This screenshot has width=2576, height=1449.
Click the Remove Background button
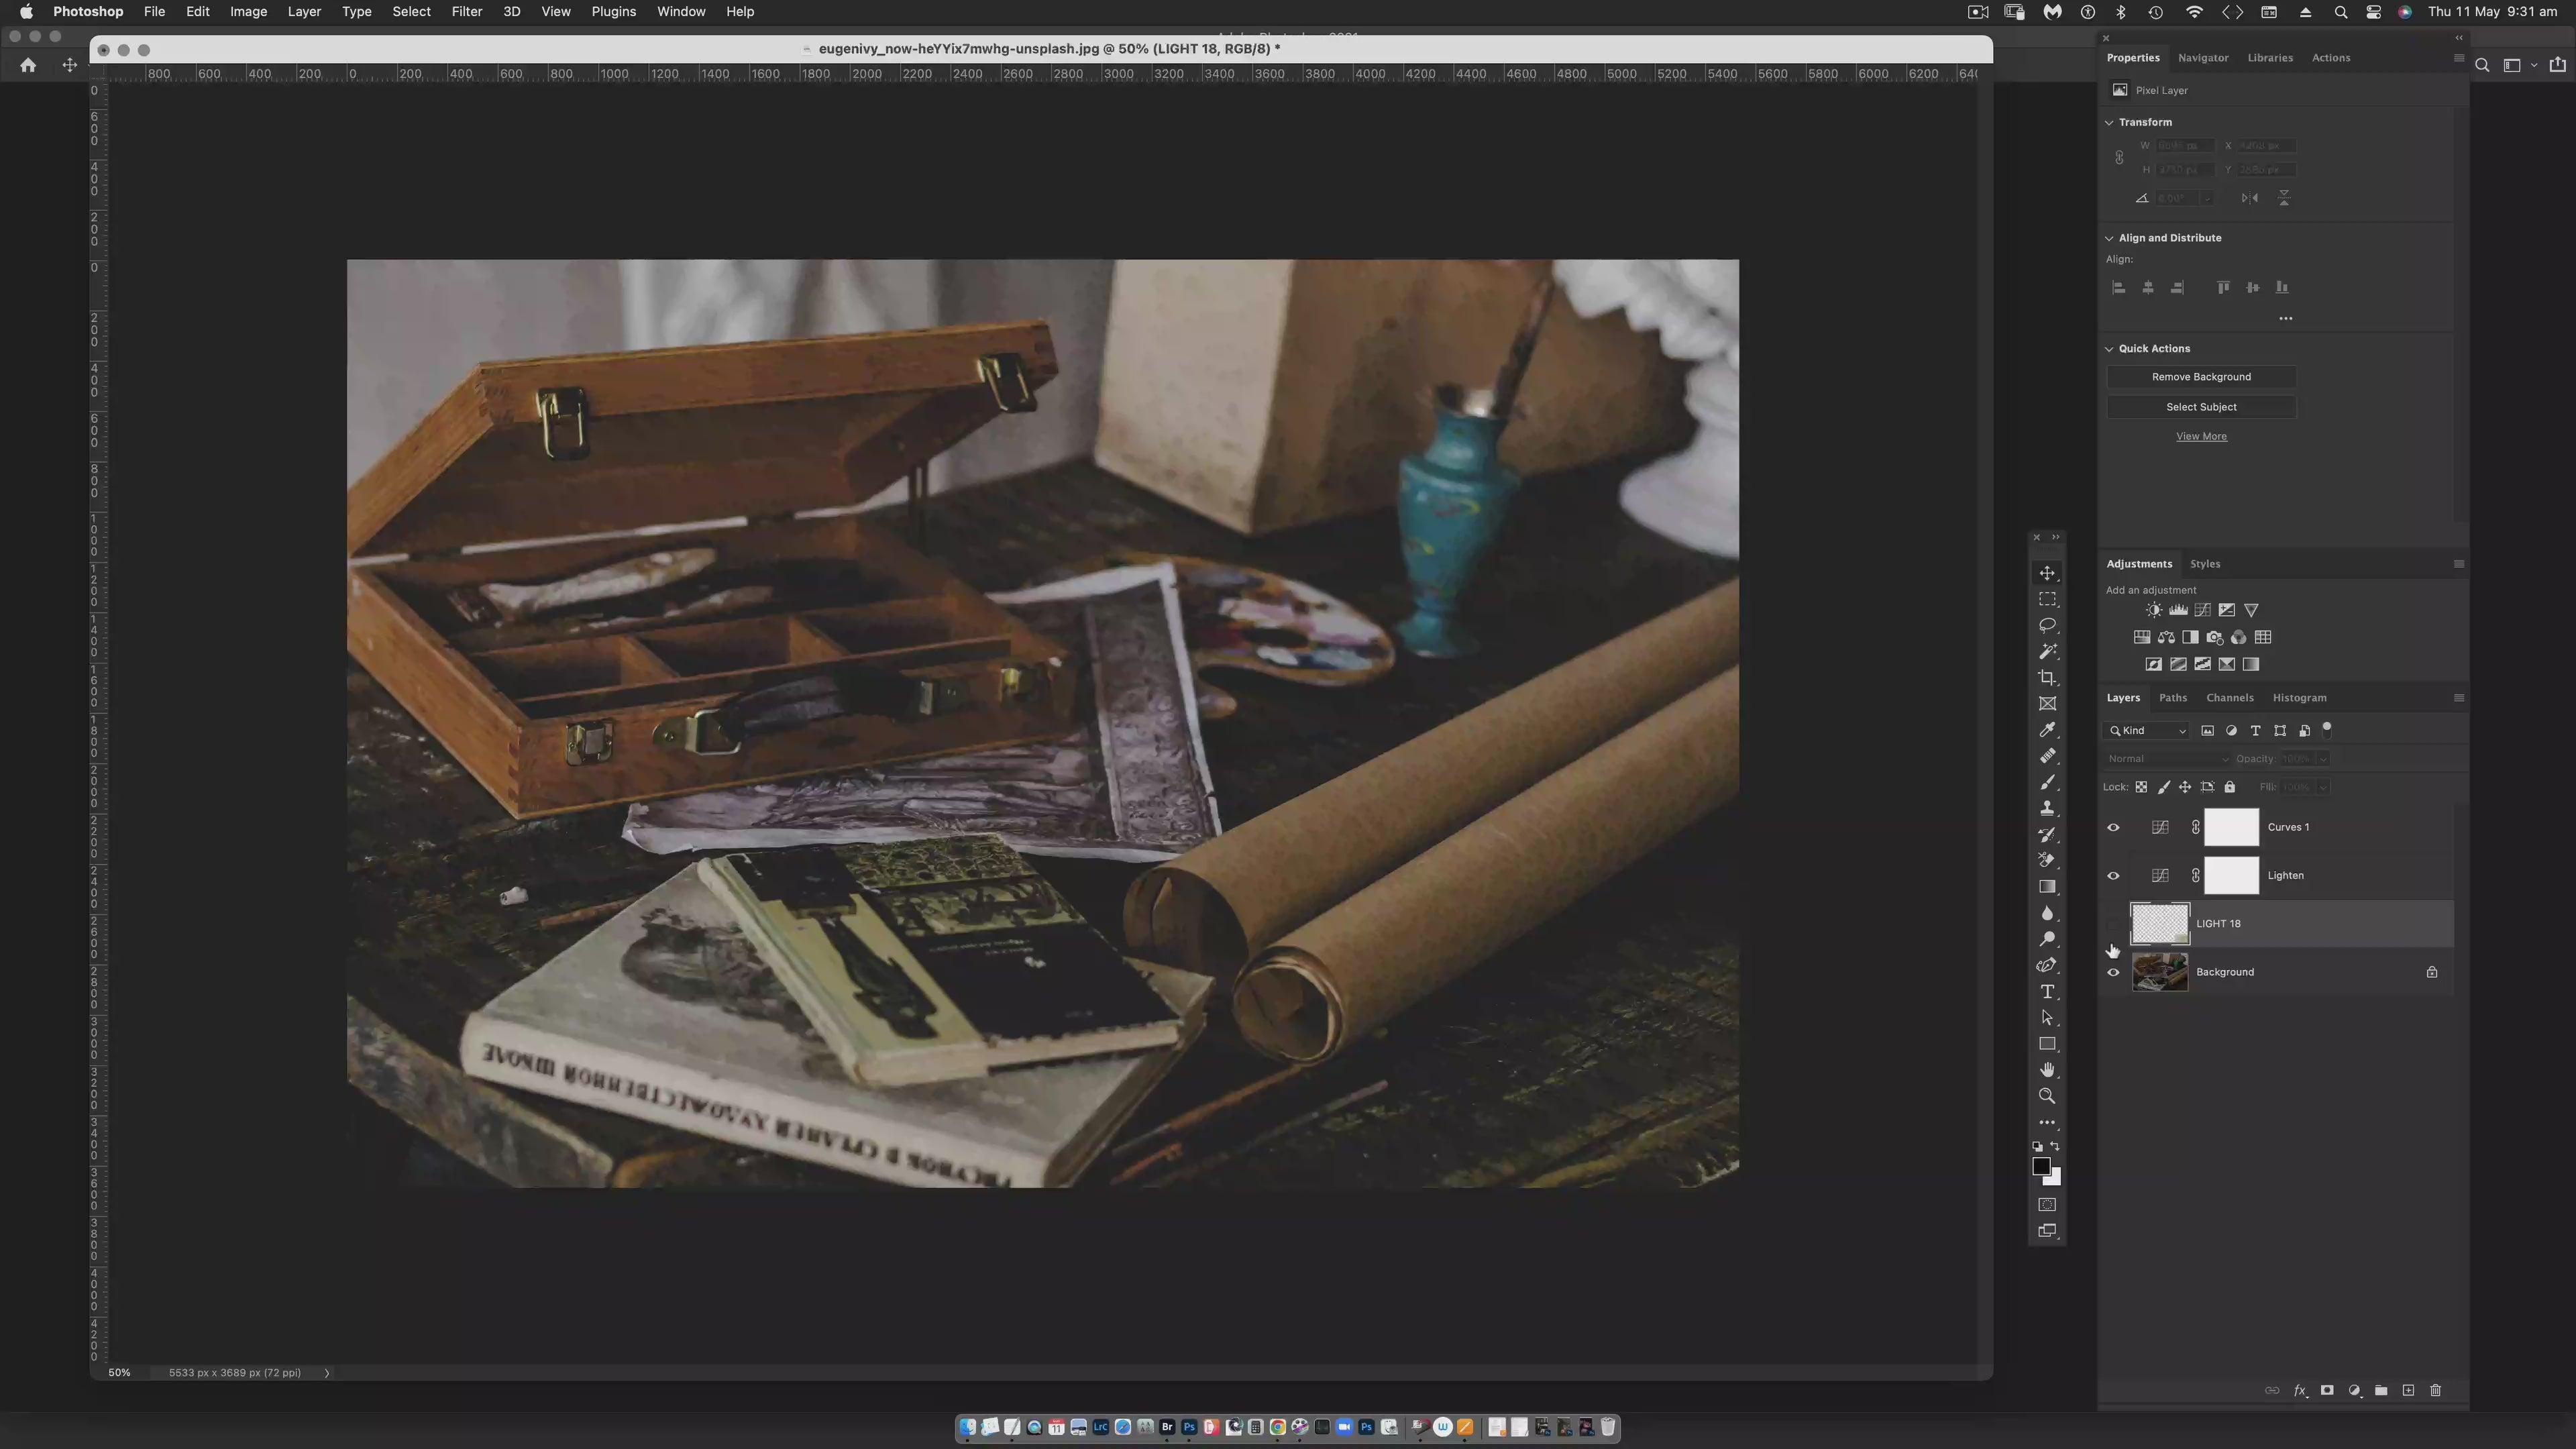click(x=2201, y=377)
